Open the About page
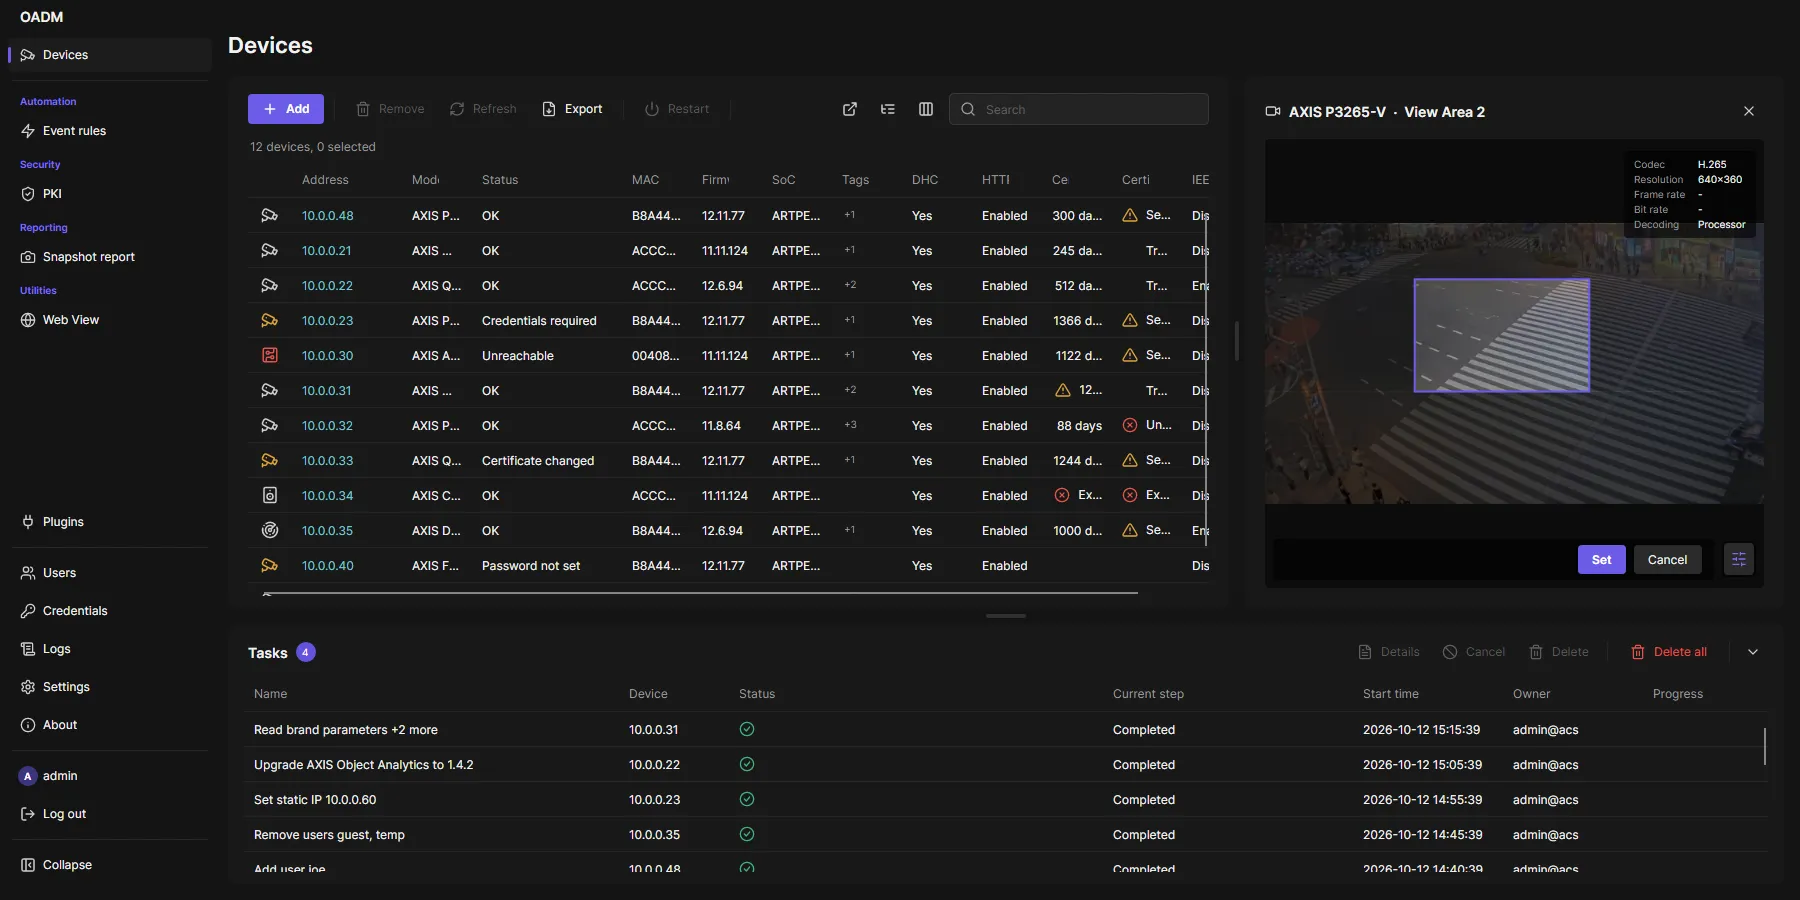 click(110, 725)
